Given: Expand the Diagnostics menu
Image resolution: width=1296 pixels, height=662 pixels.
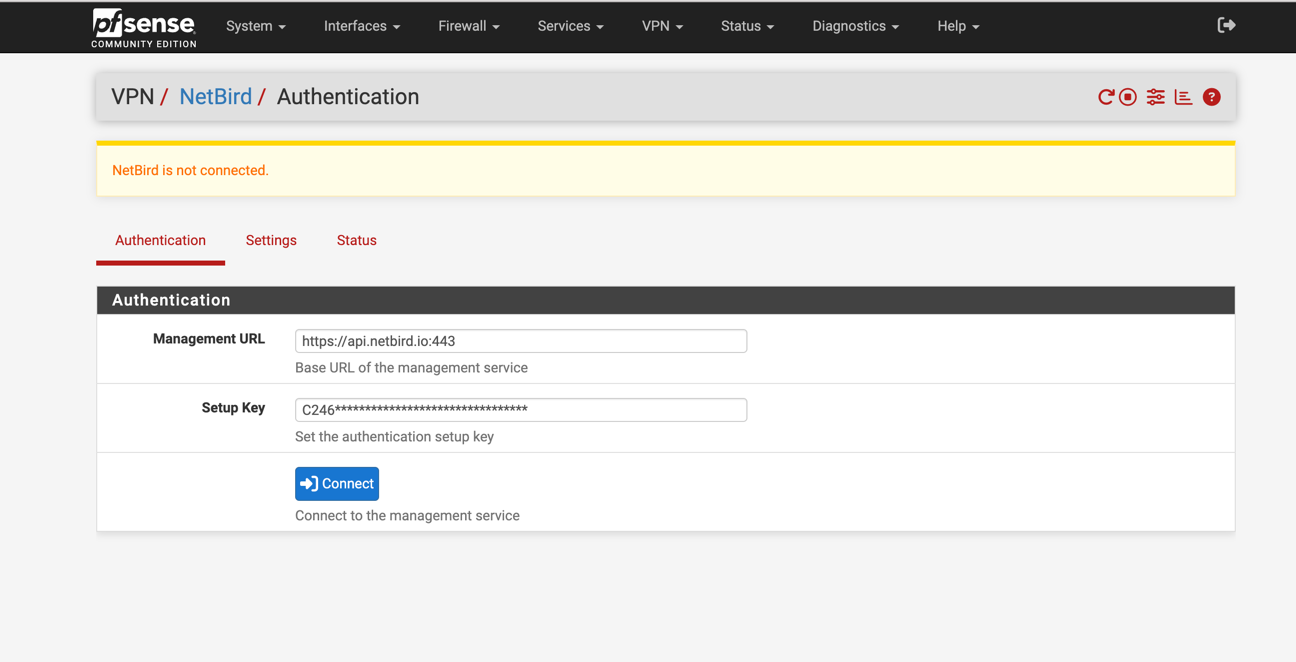Looking at the screenshot, I should coord(855,26).
